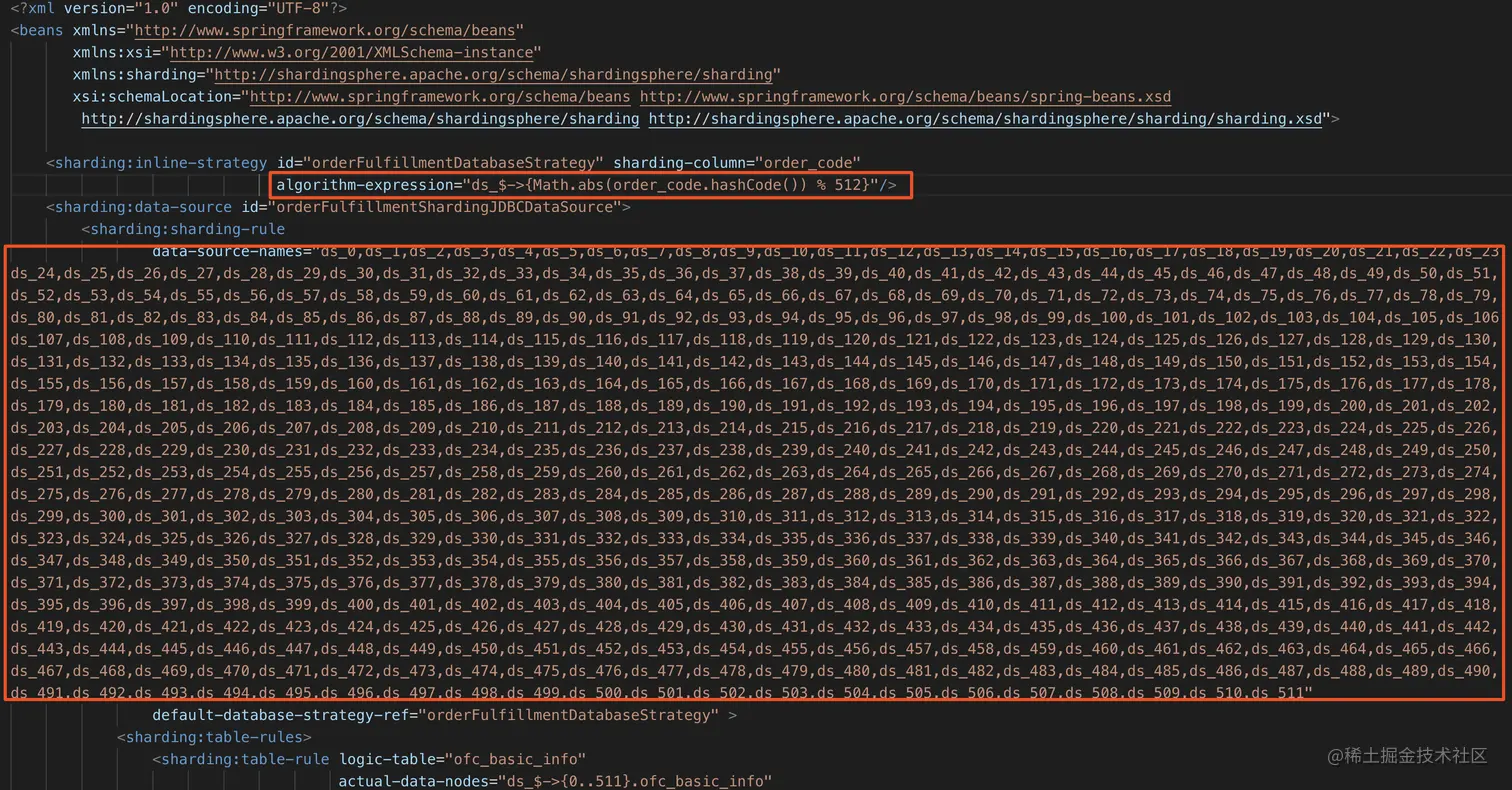This screenshot has height=790, width=1512.
Task: Open the XMLSchema-instance w3.org URL
Action: (351, 53)
